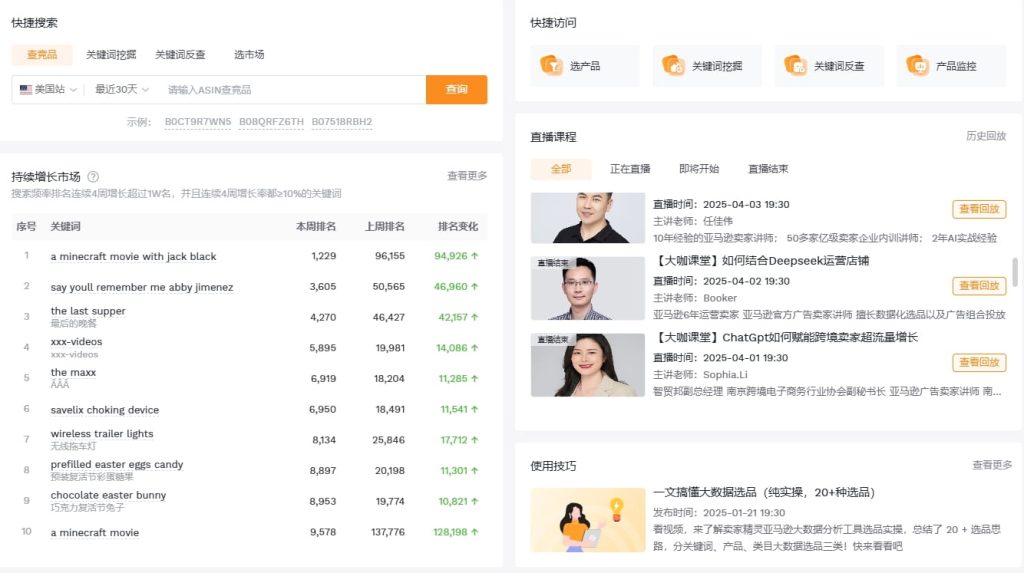Click the 排名变化 column header
The width and height of the screenshot is (1024, 573).
click(x=458, y=226)
